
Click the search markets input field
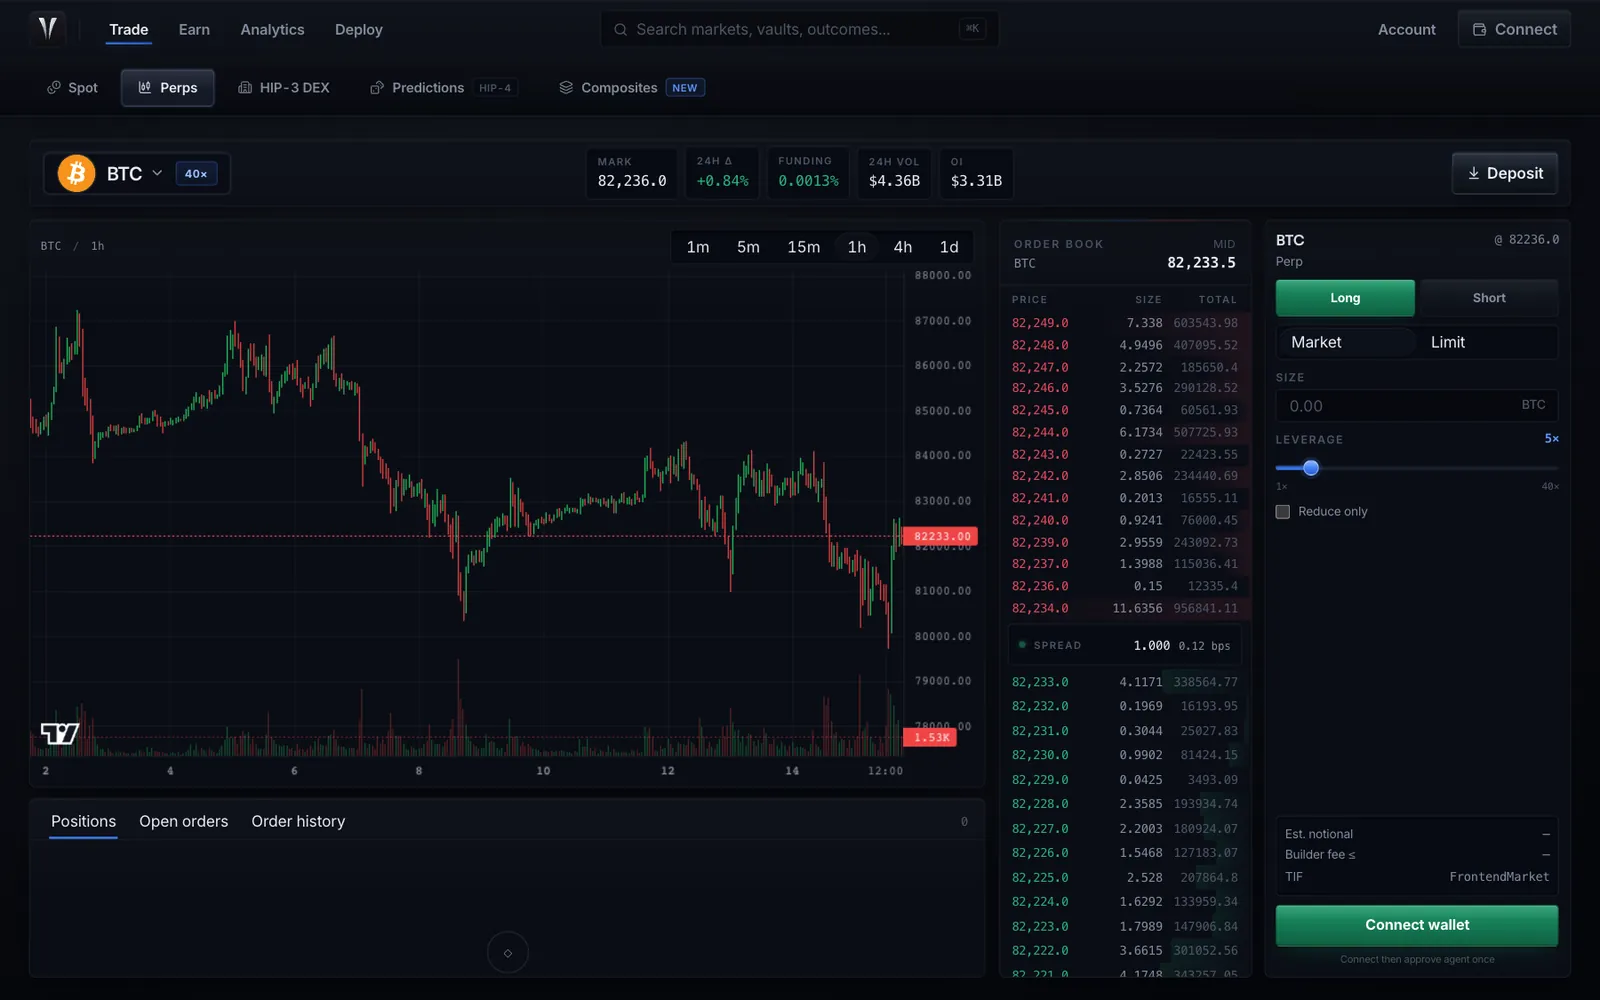click(798, 30)
